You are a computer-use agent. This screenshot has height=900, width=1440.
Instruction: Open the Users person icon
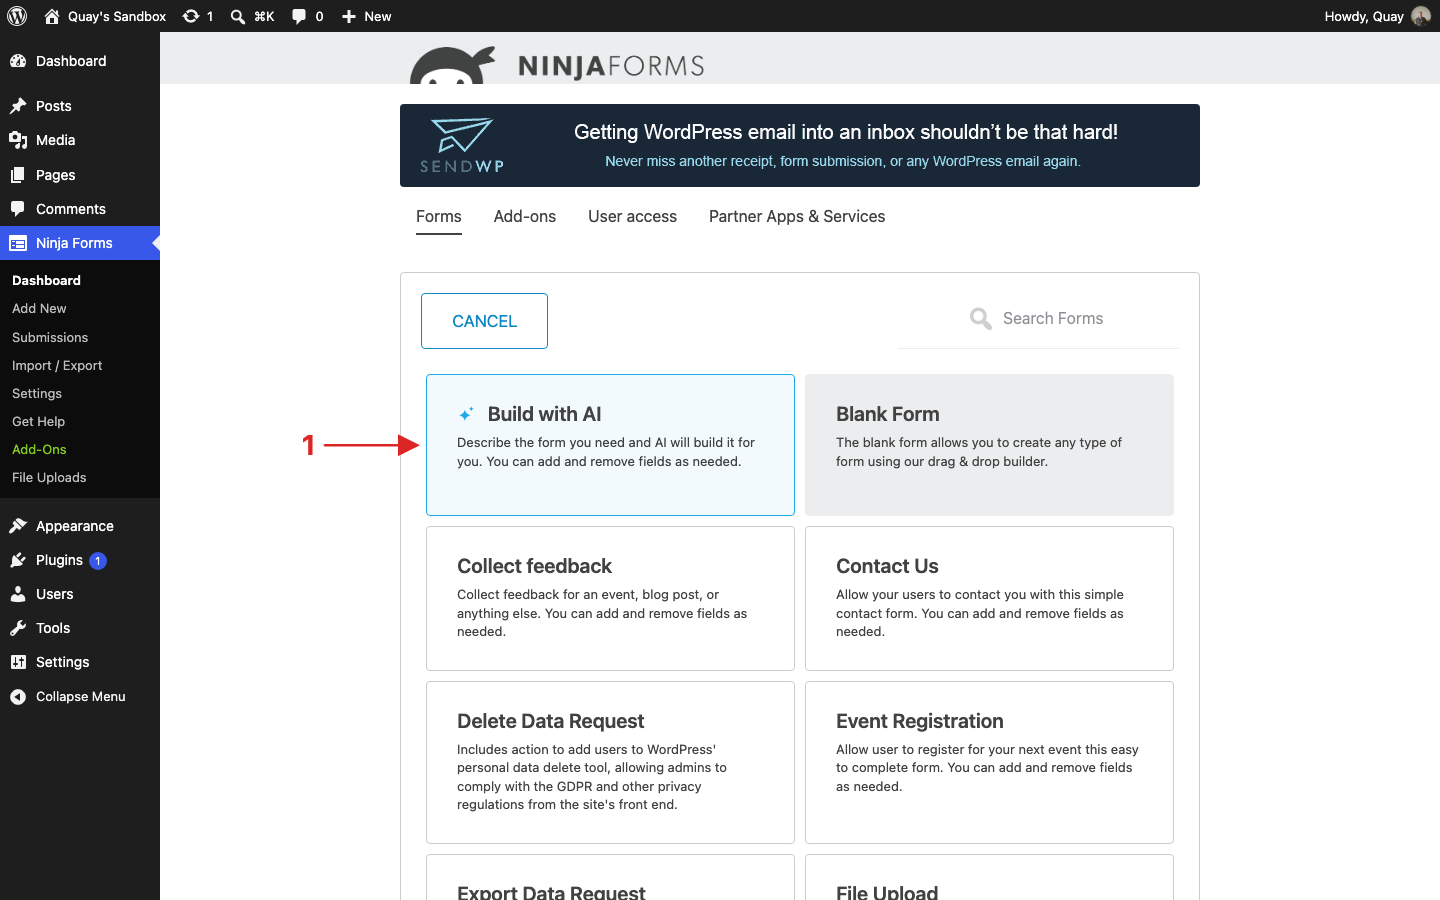[18, 594]
